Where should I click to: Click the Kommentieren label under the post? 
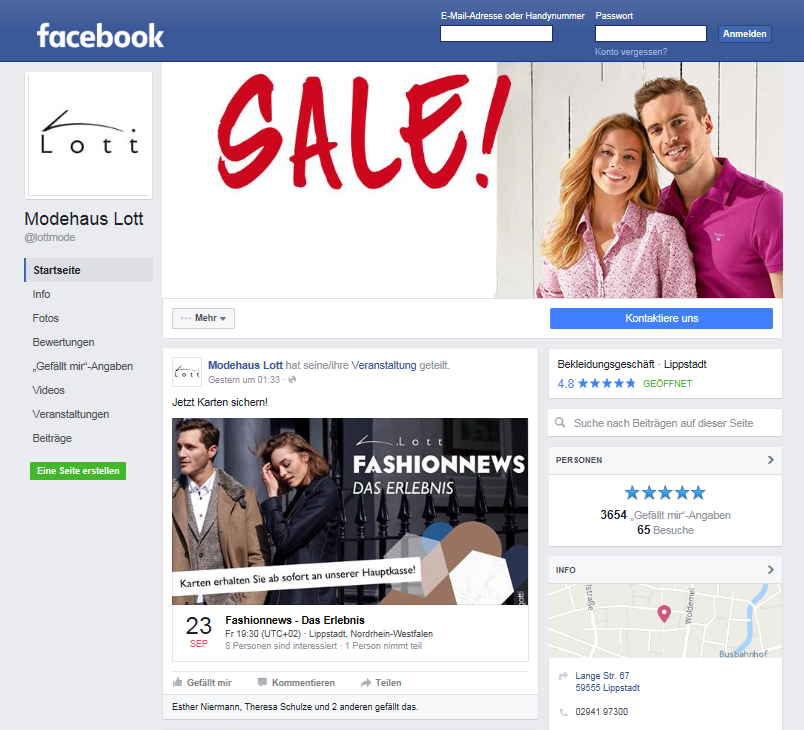pos(303,683)
